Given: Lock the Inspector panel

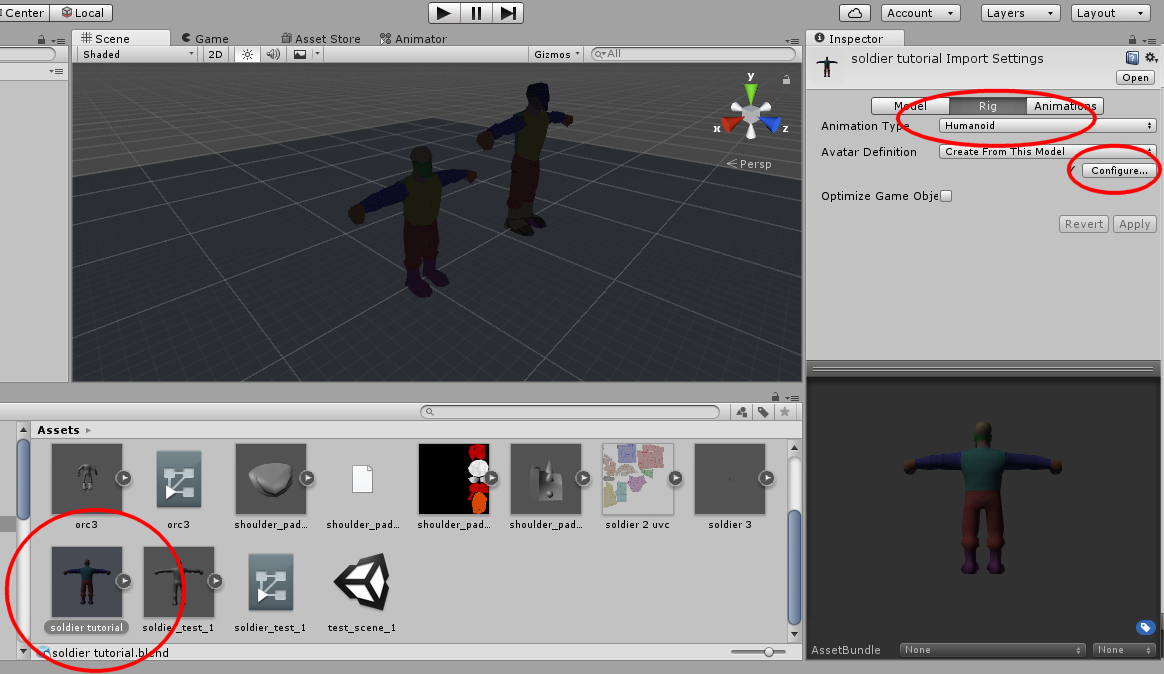Looking at the screenshot, I should pos(1132,39).
